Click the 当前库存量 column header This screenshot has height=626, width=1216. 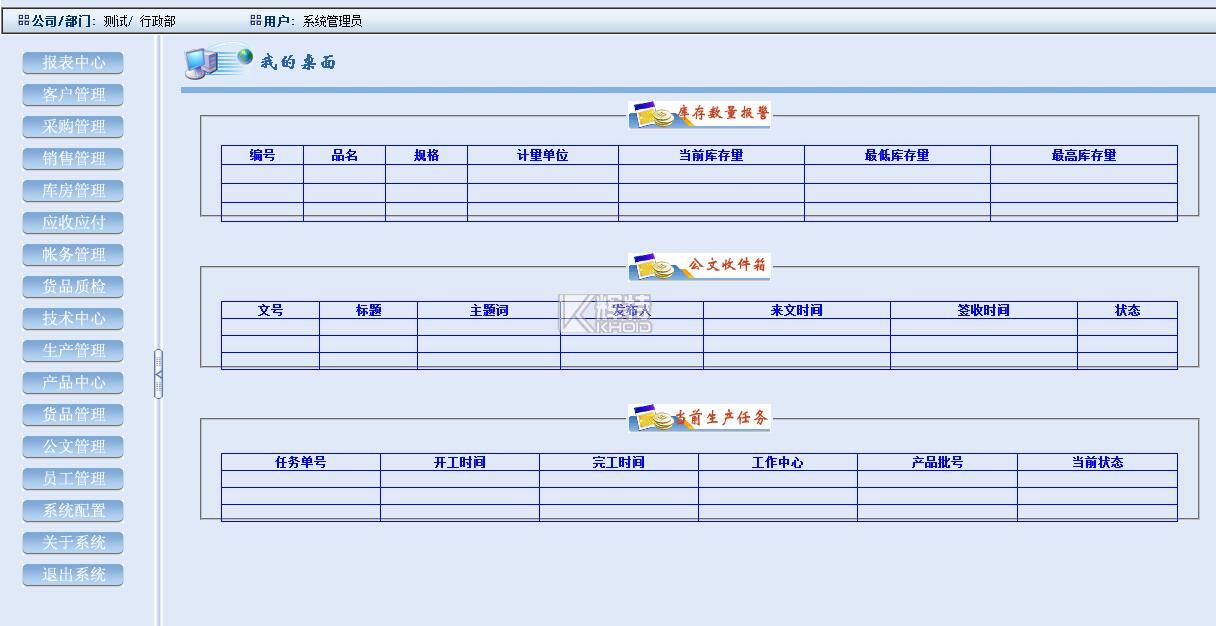pyautogui.click(x=711, y=155)
